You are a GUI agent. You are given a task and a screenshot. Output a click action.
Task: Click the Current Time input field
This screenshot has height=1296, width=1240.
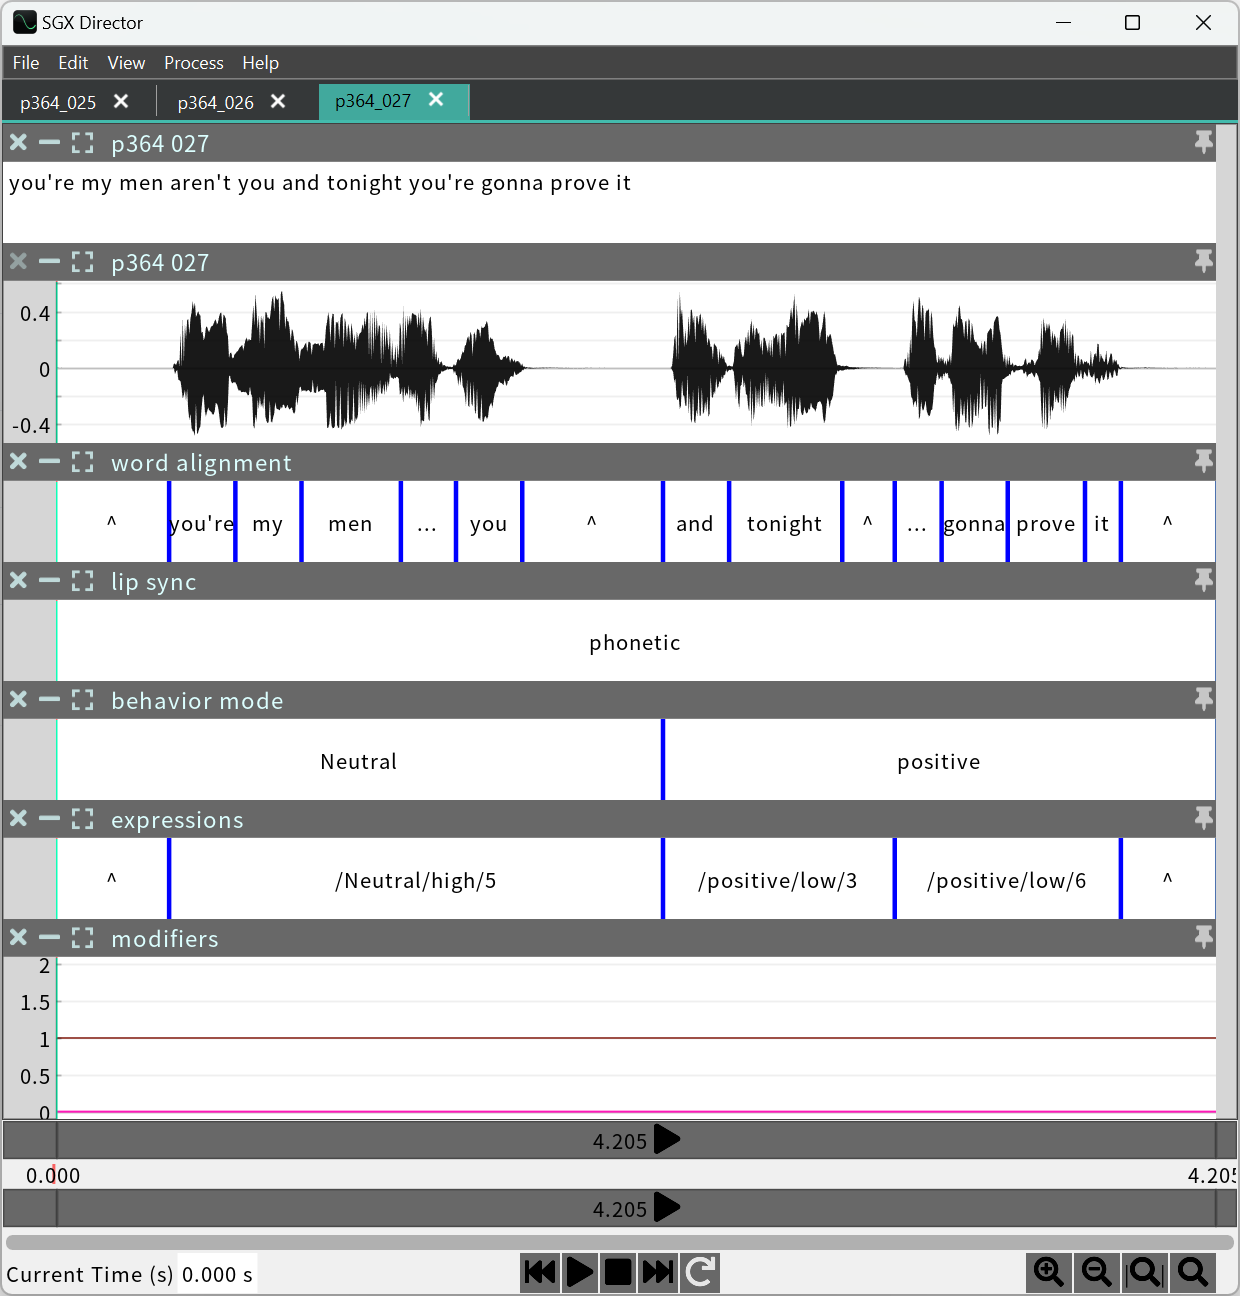click(217, 1274)
